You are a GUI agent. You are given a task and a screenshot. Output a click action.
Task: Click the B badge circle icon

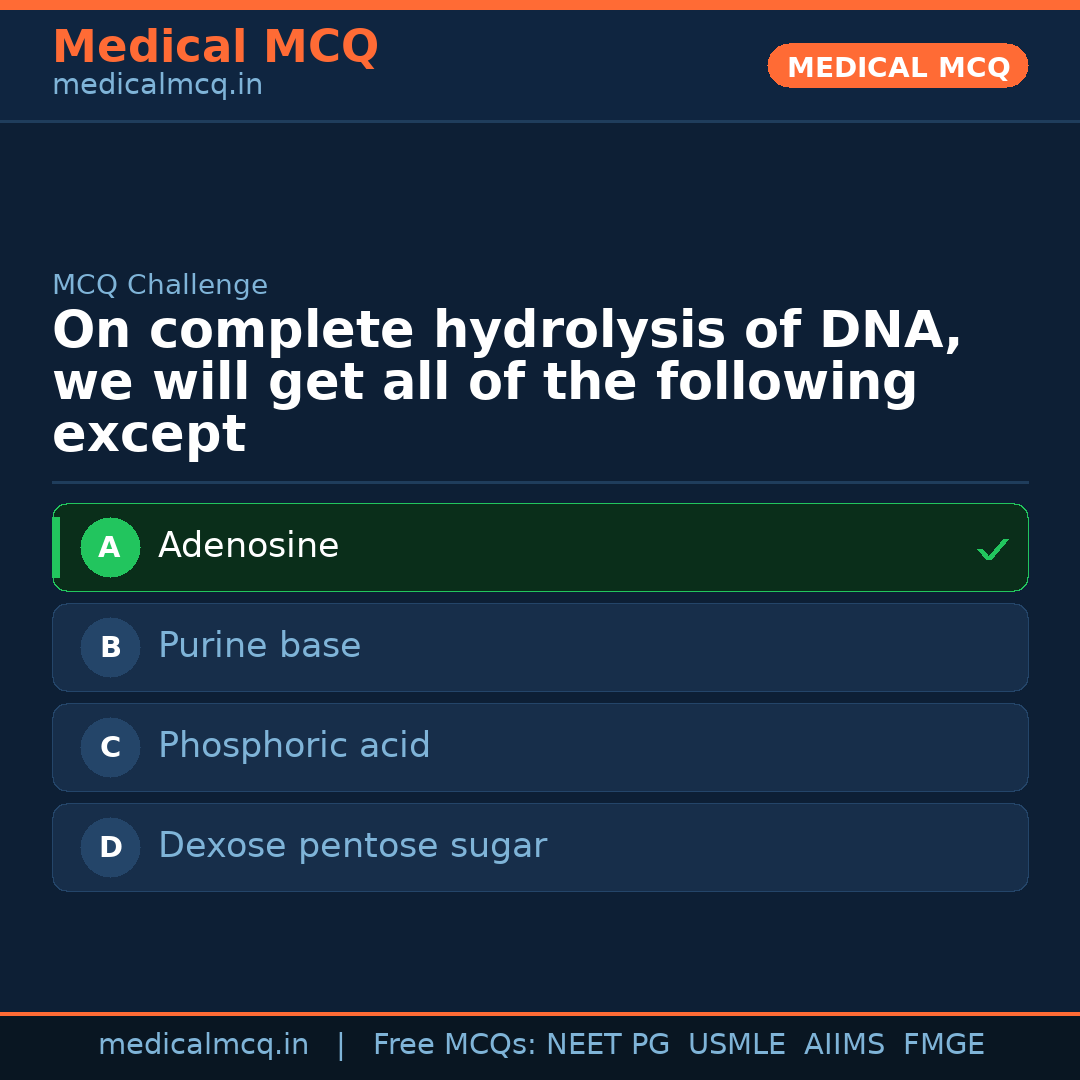click(x=110, y=647)
